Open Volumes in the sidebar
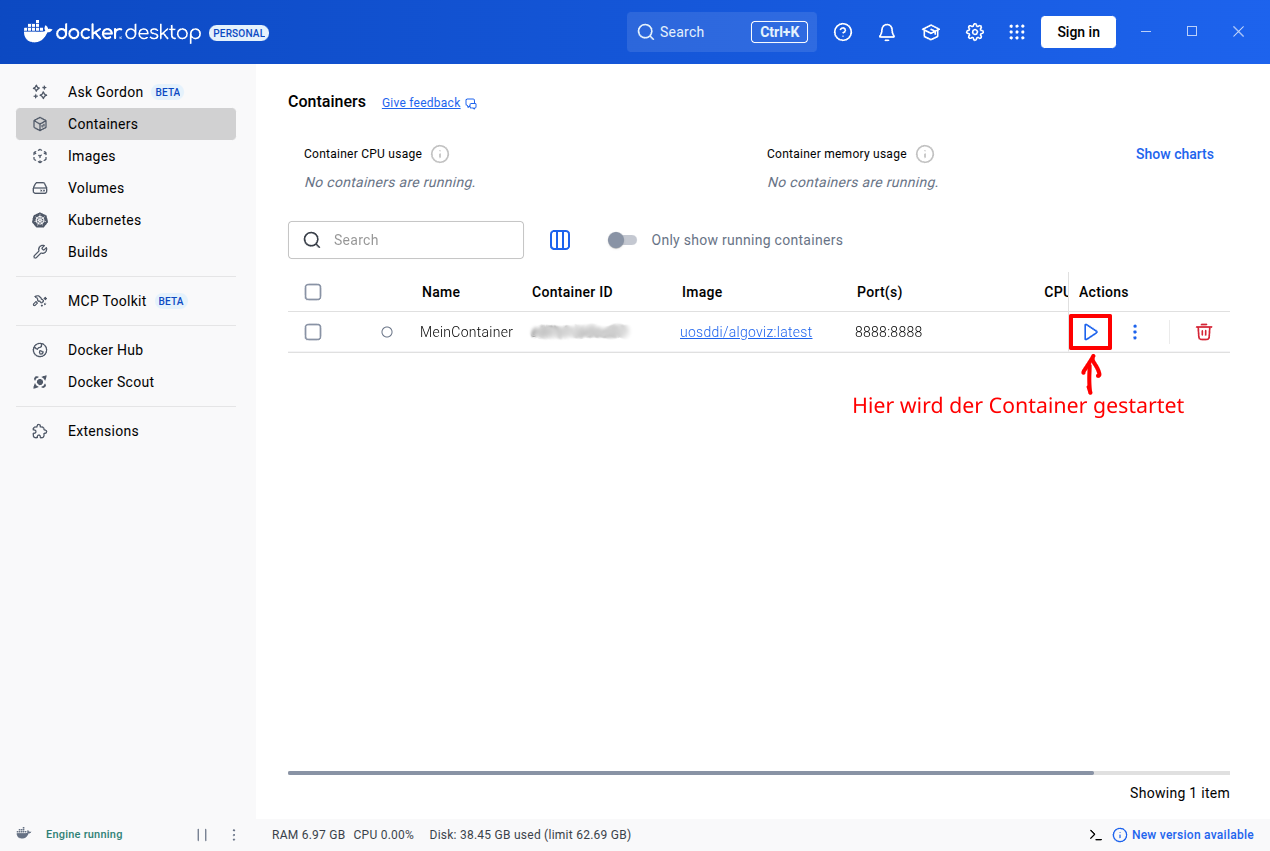The image size is (1270, 851). (96, 188)
